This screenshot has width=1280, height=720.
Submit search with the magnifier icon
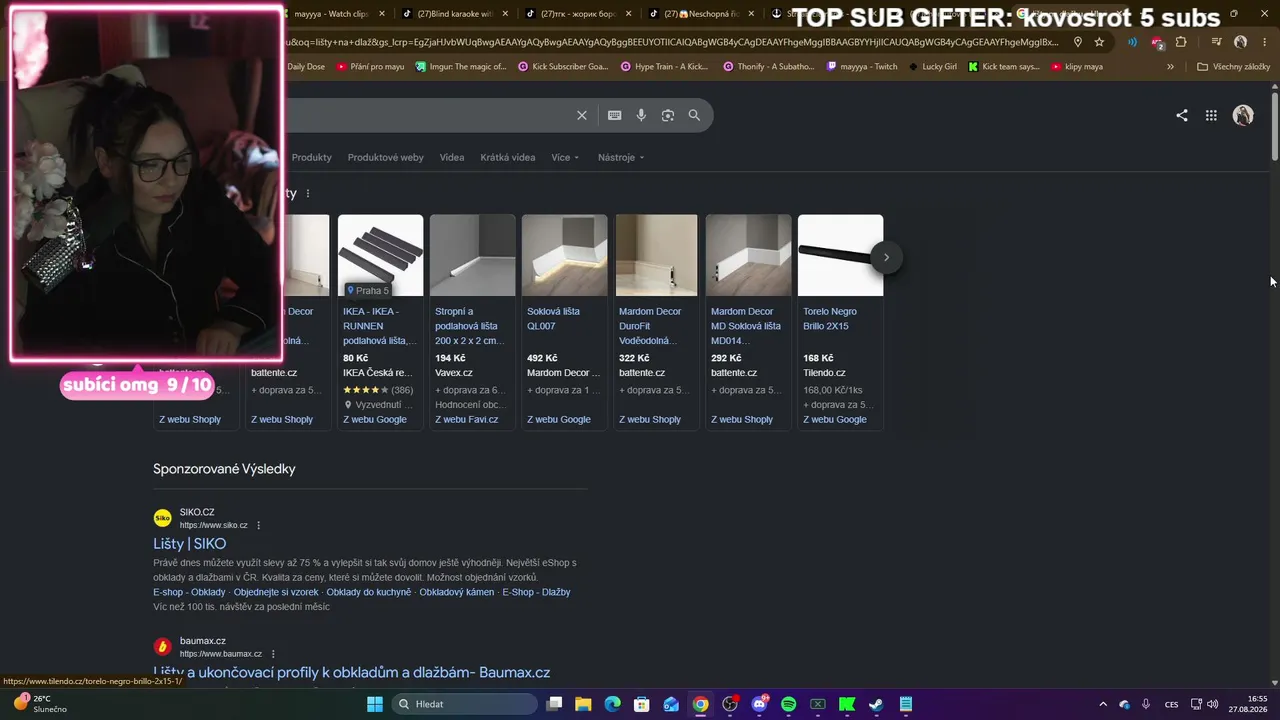(x=694, y=115)
